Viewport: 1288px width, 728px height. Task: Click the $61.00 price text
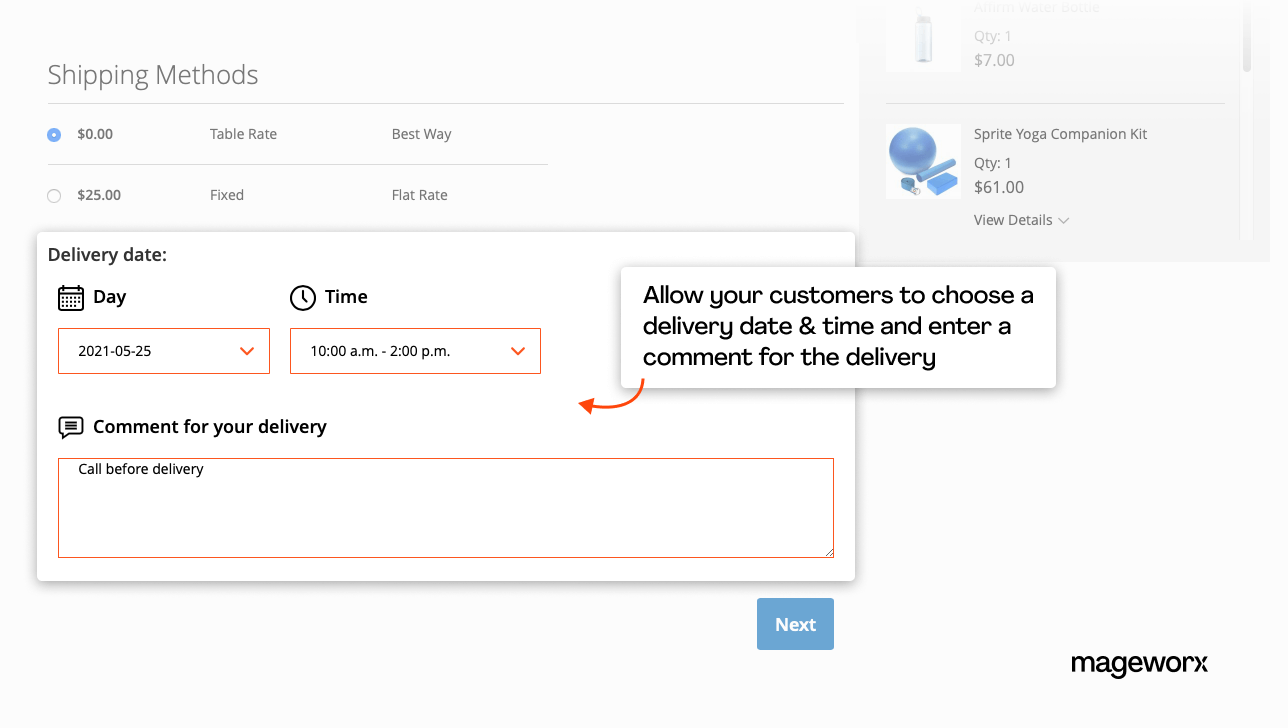(x=998, y=187)
